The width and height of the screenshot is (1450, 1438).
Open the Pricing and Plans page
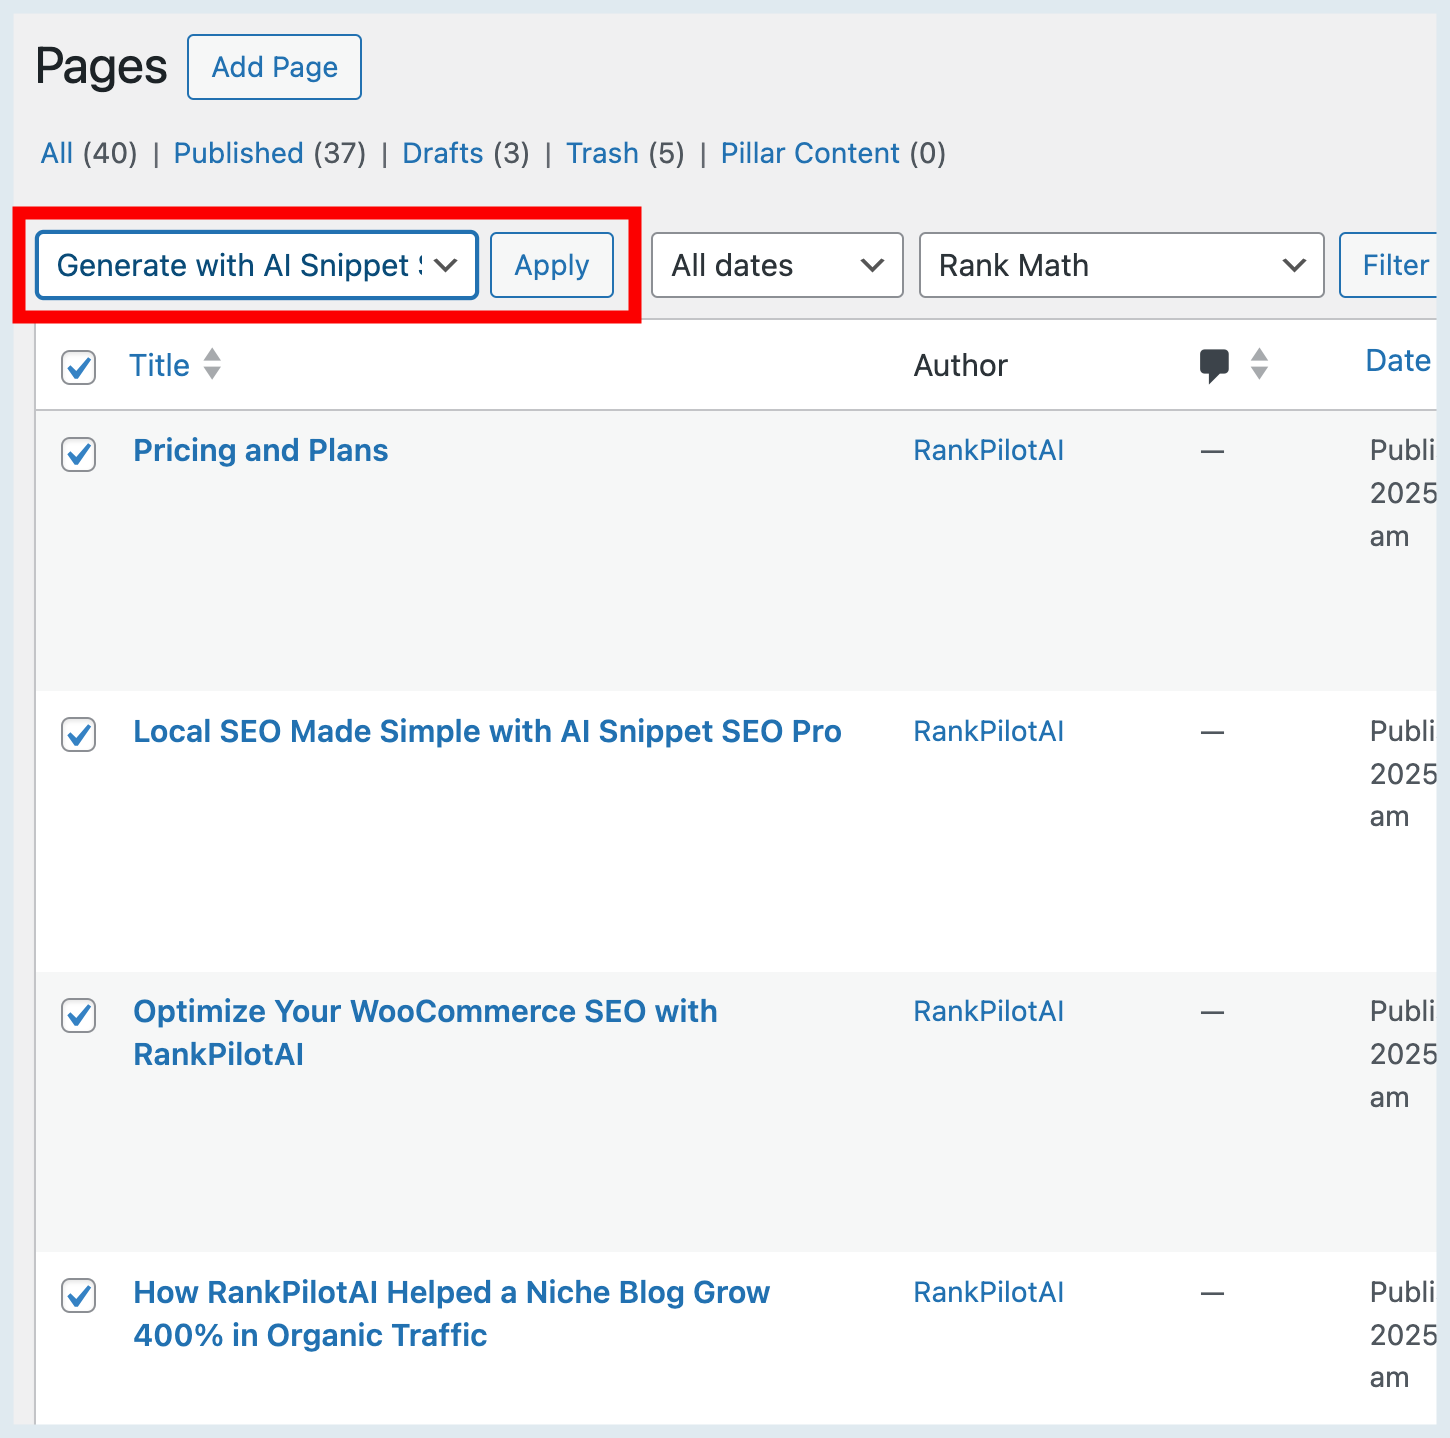click(260, 450)
